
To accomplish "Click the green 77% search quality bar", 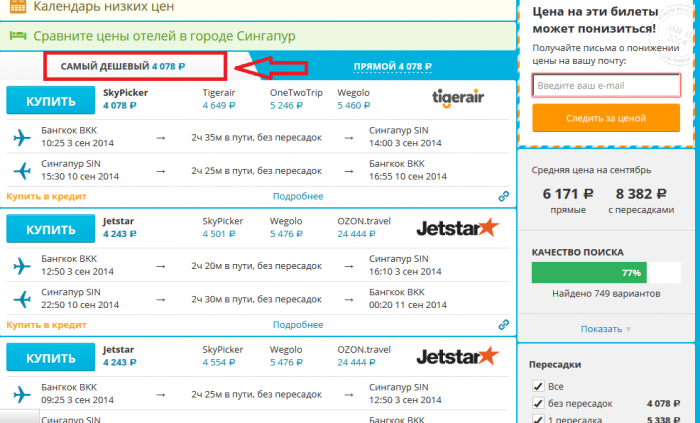I will pyautogui.click(x=589, y=272).
